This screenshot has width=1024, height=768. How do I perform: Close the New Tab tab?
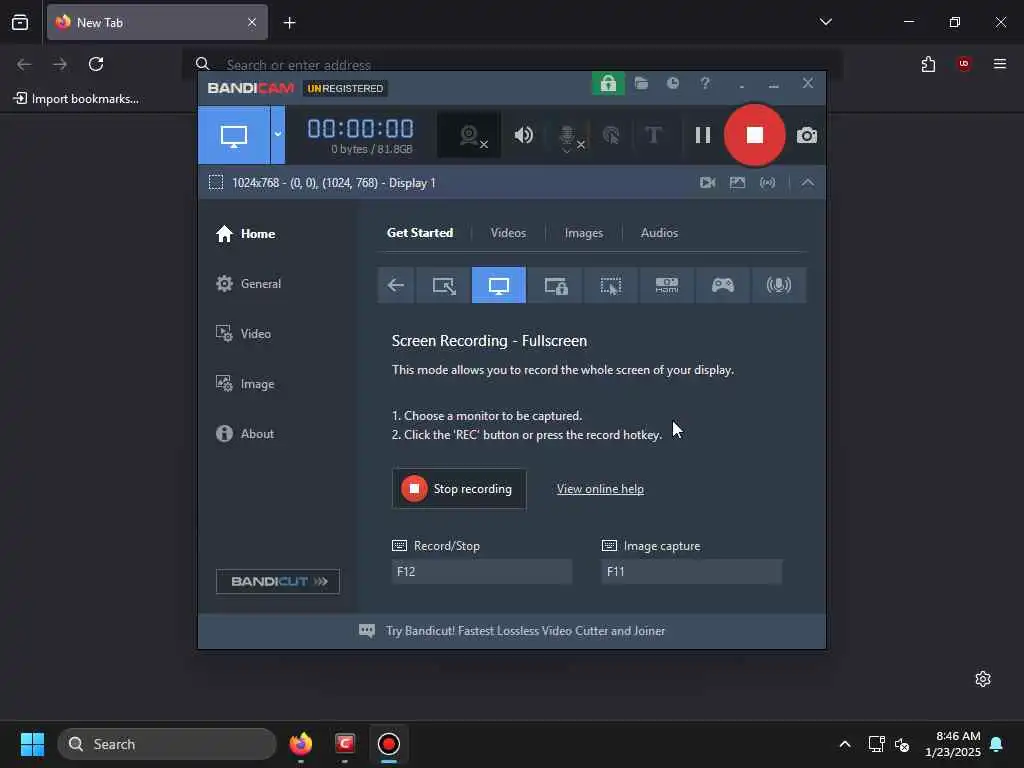pyautogui.click(x=252, y=22)
